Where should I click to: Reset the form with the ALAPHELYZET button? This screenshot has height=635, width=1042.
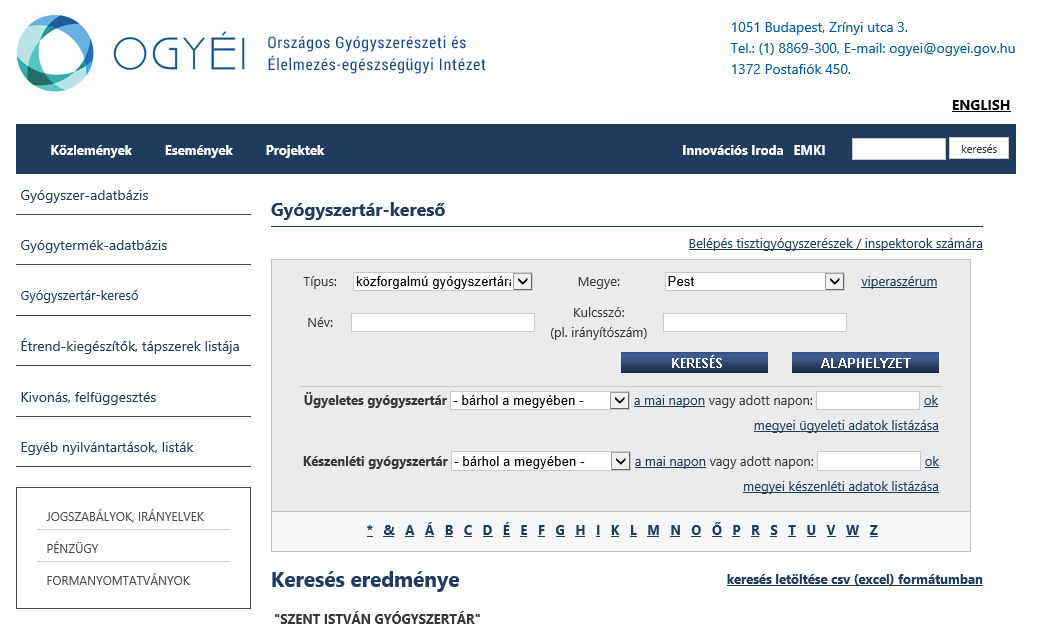[865, 363]
